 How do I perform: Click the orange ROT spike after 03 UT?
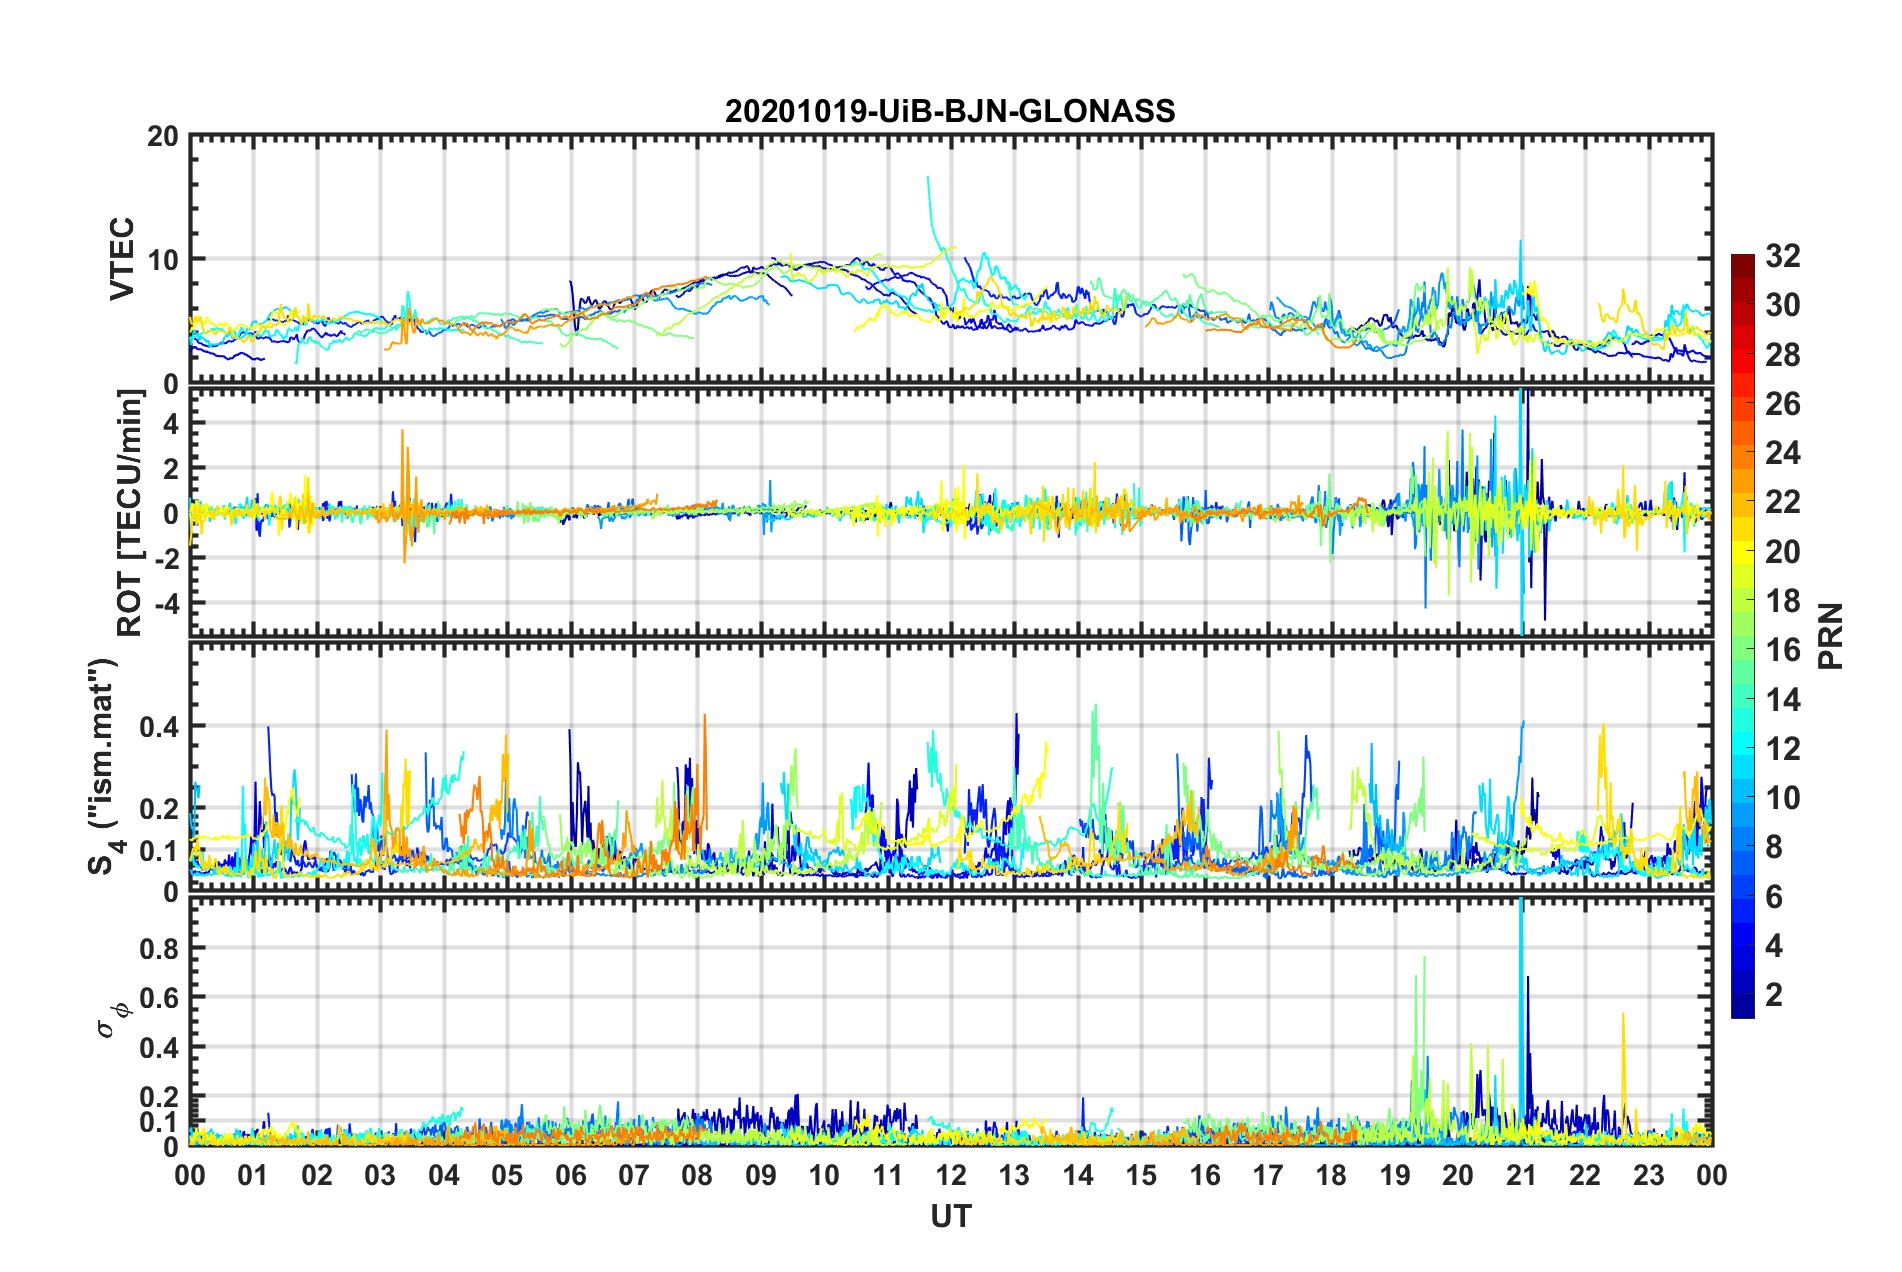click(403, 495)
